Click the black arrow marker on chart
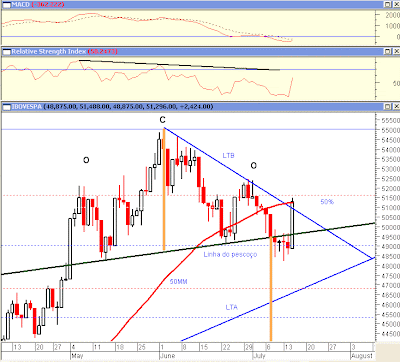The height and width of the screenshot is (362, 400). (279, 245)
